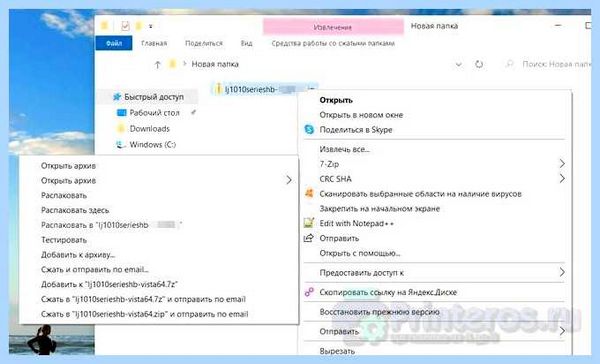Expand the second Открыть архив submenu arrow

(289, 180)
